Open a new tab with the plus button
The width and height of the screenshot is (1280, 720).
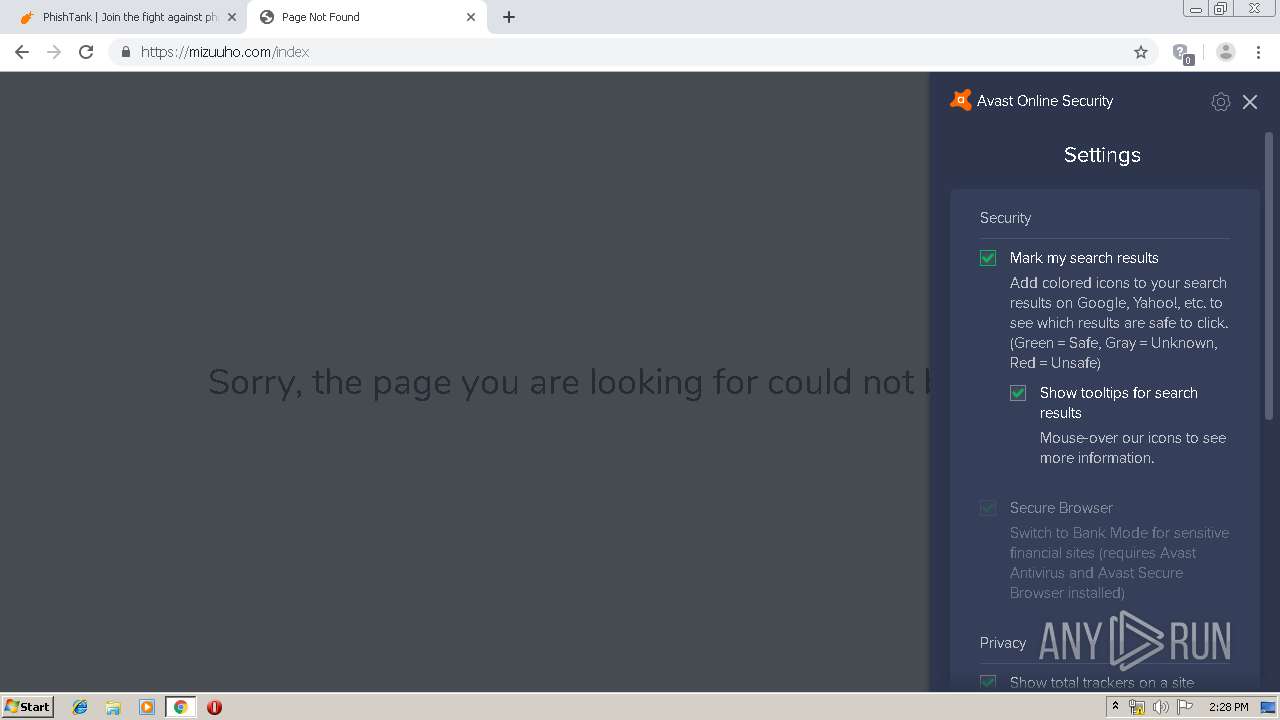(509, 17)
